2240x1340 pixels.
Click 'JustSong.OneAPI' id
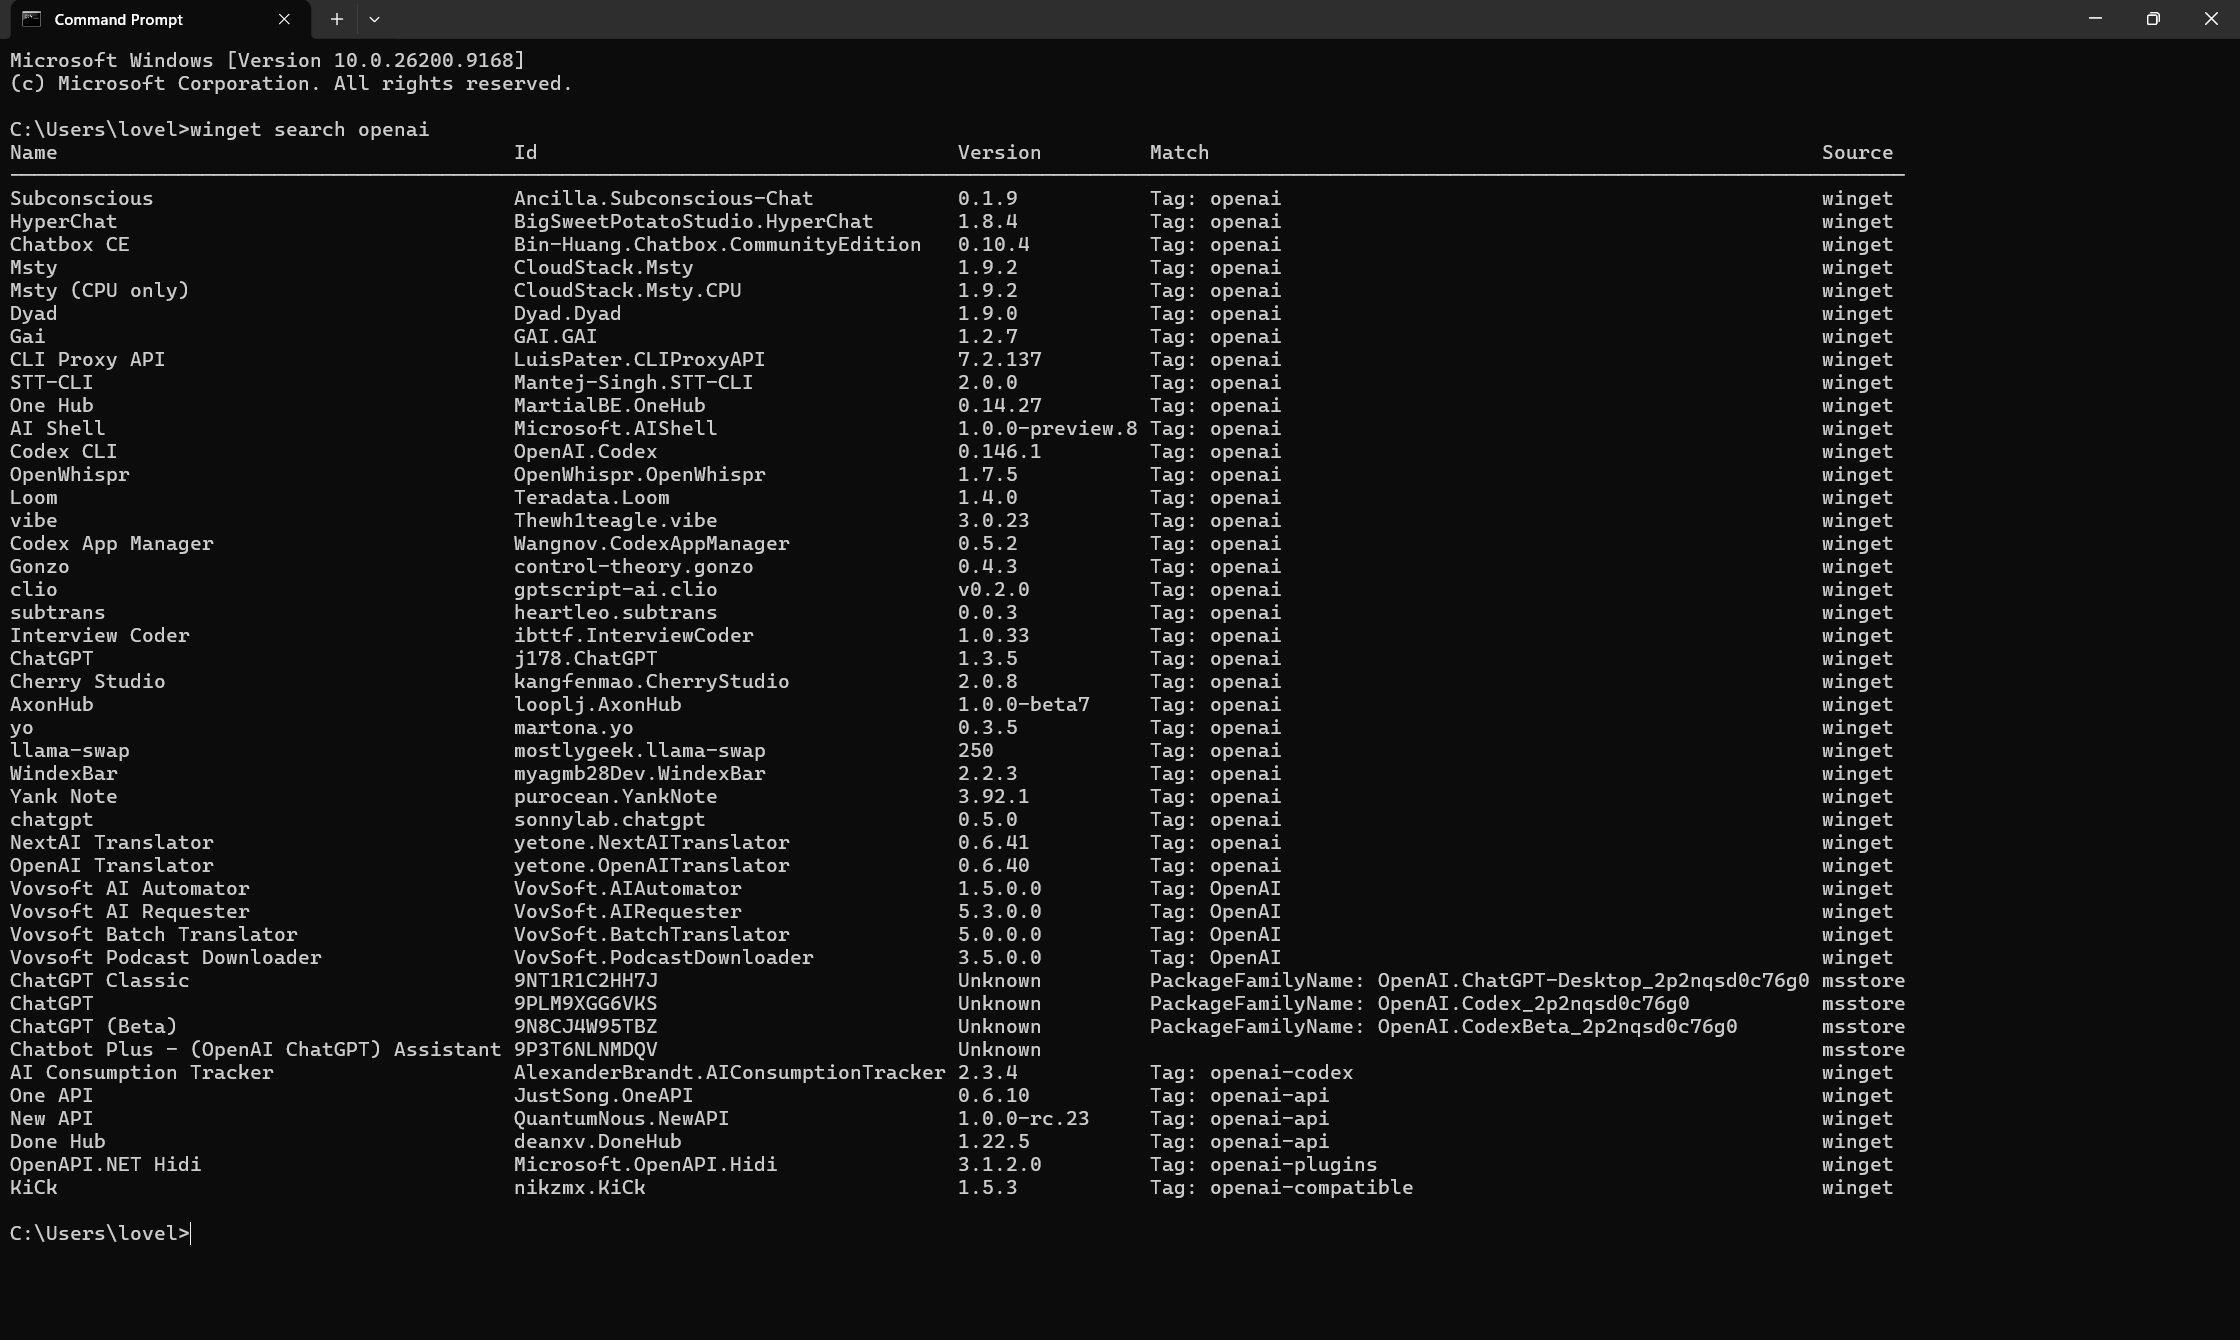click(604, 1095)
